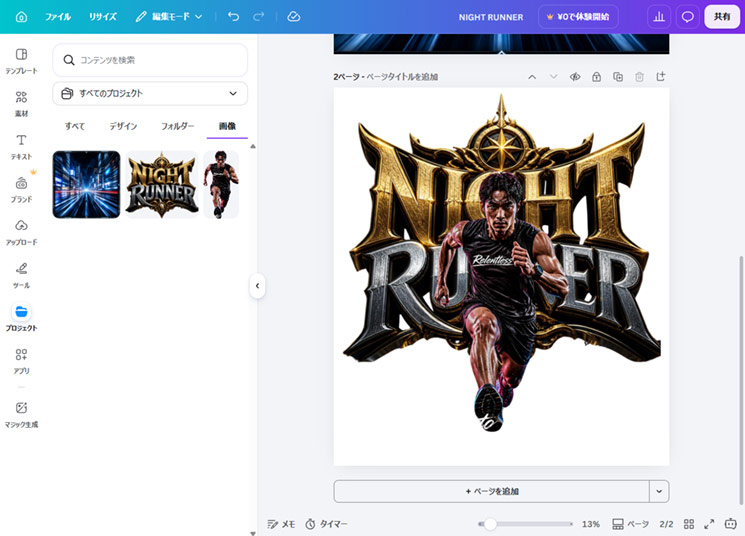Open the assistant robot icon
This screenshot has height=536, width=745.
pos(731,524)
